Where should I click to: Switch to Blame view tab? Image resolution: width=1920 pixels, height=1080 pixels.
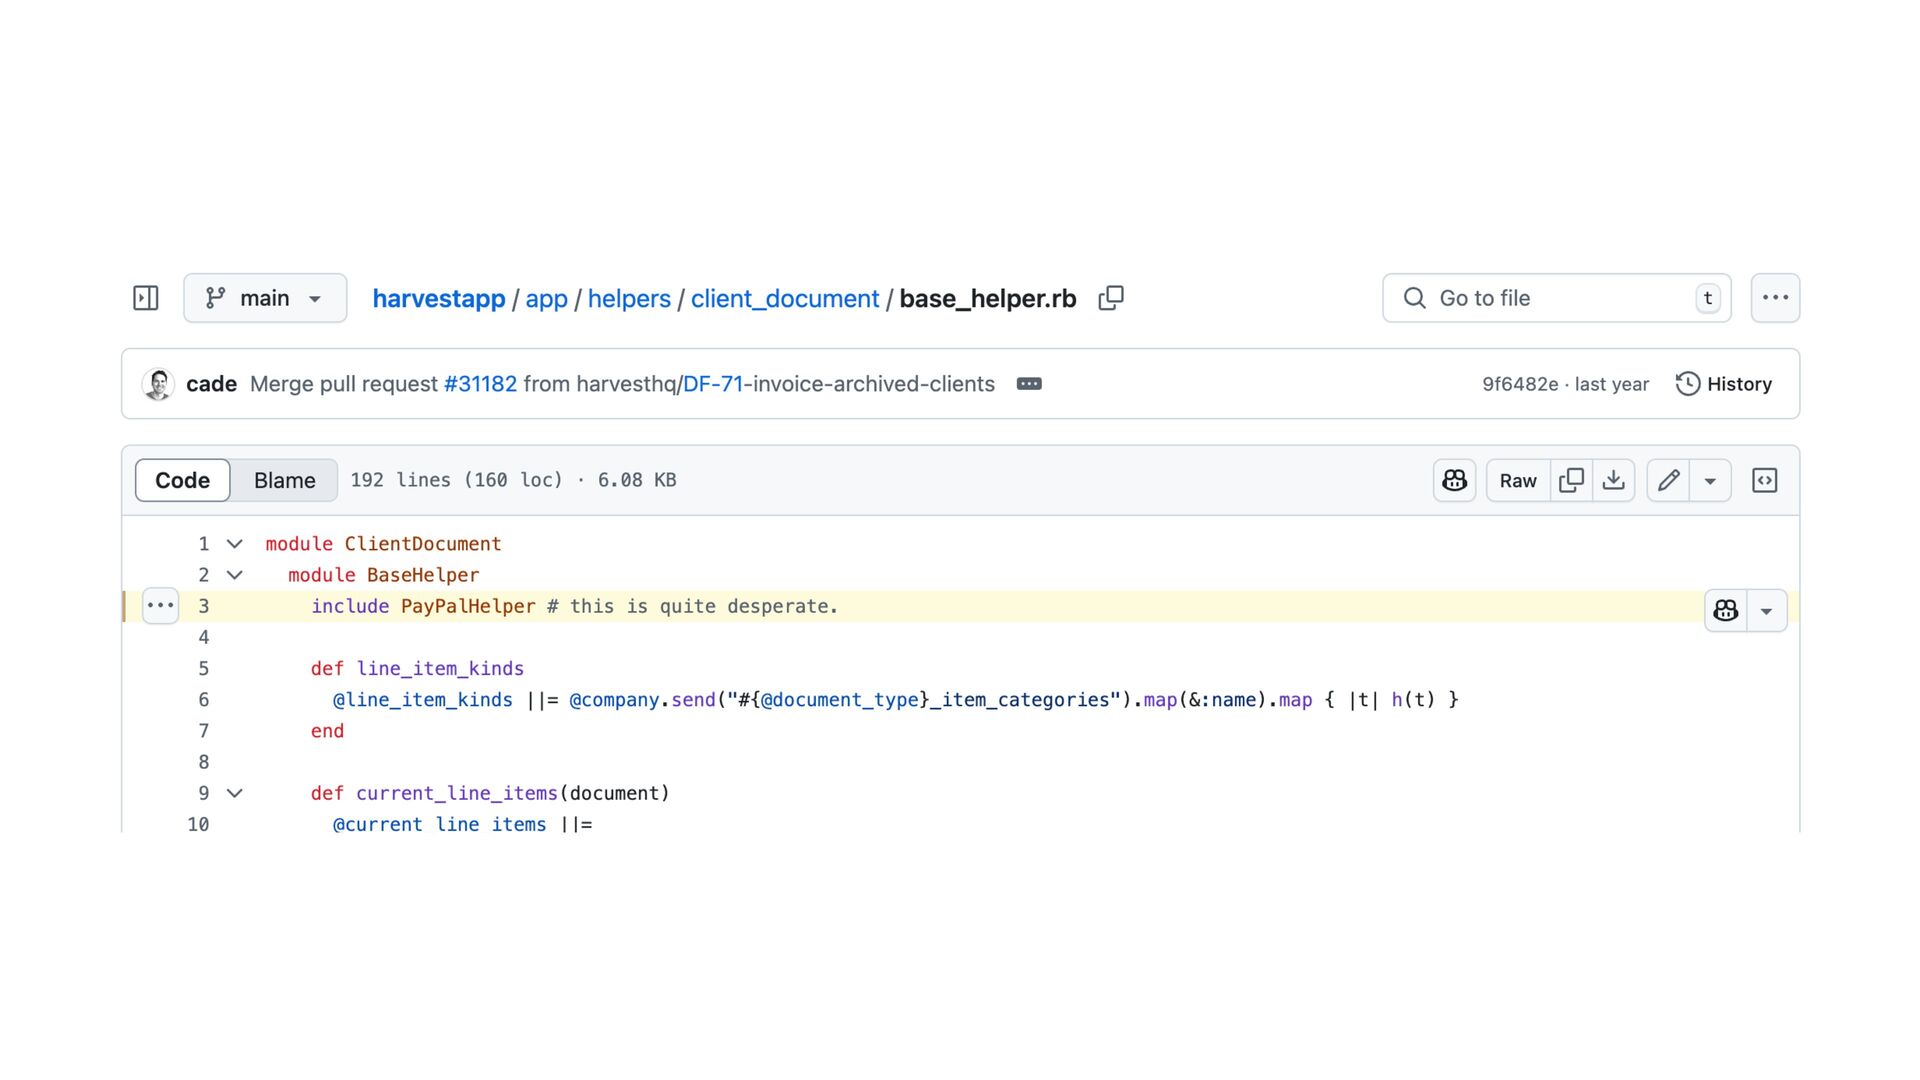pos(284,481)
